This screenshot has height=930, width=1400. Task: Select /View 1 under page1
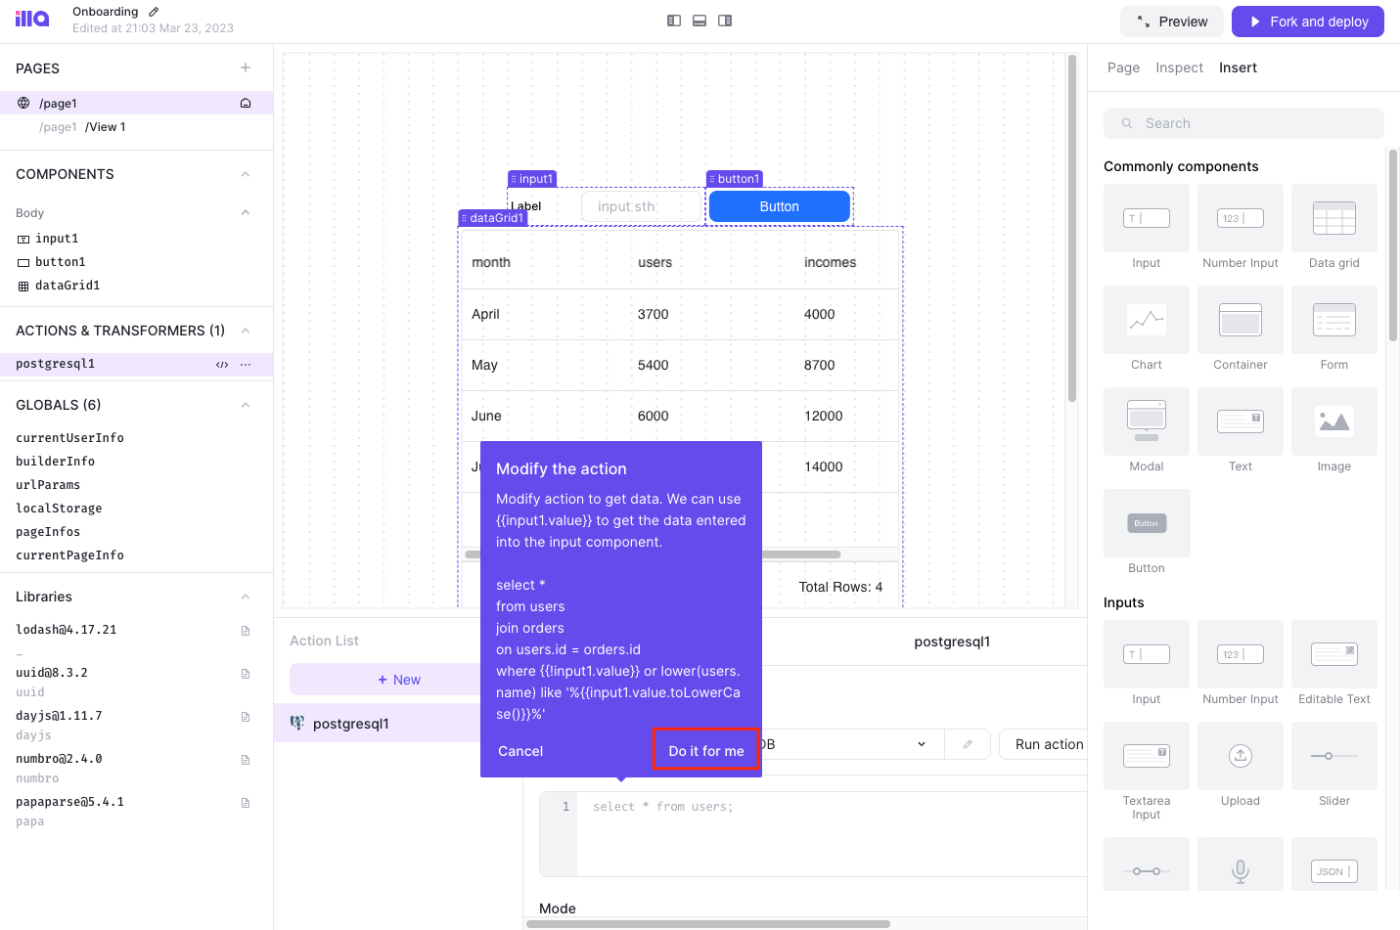[x=105, y=127]
